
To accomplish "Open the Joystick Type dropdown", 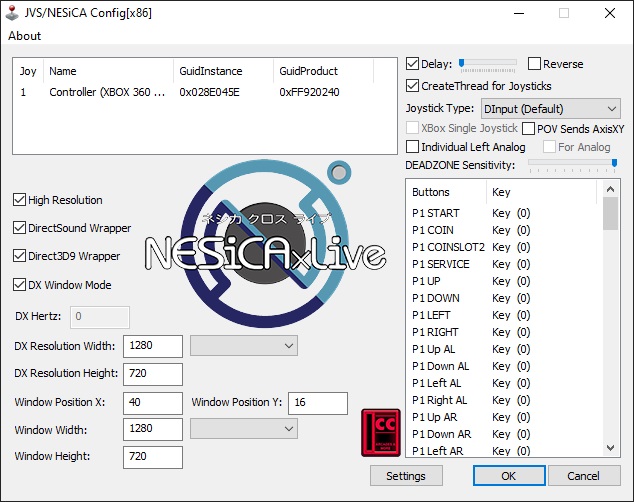I will pos(550,109).
